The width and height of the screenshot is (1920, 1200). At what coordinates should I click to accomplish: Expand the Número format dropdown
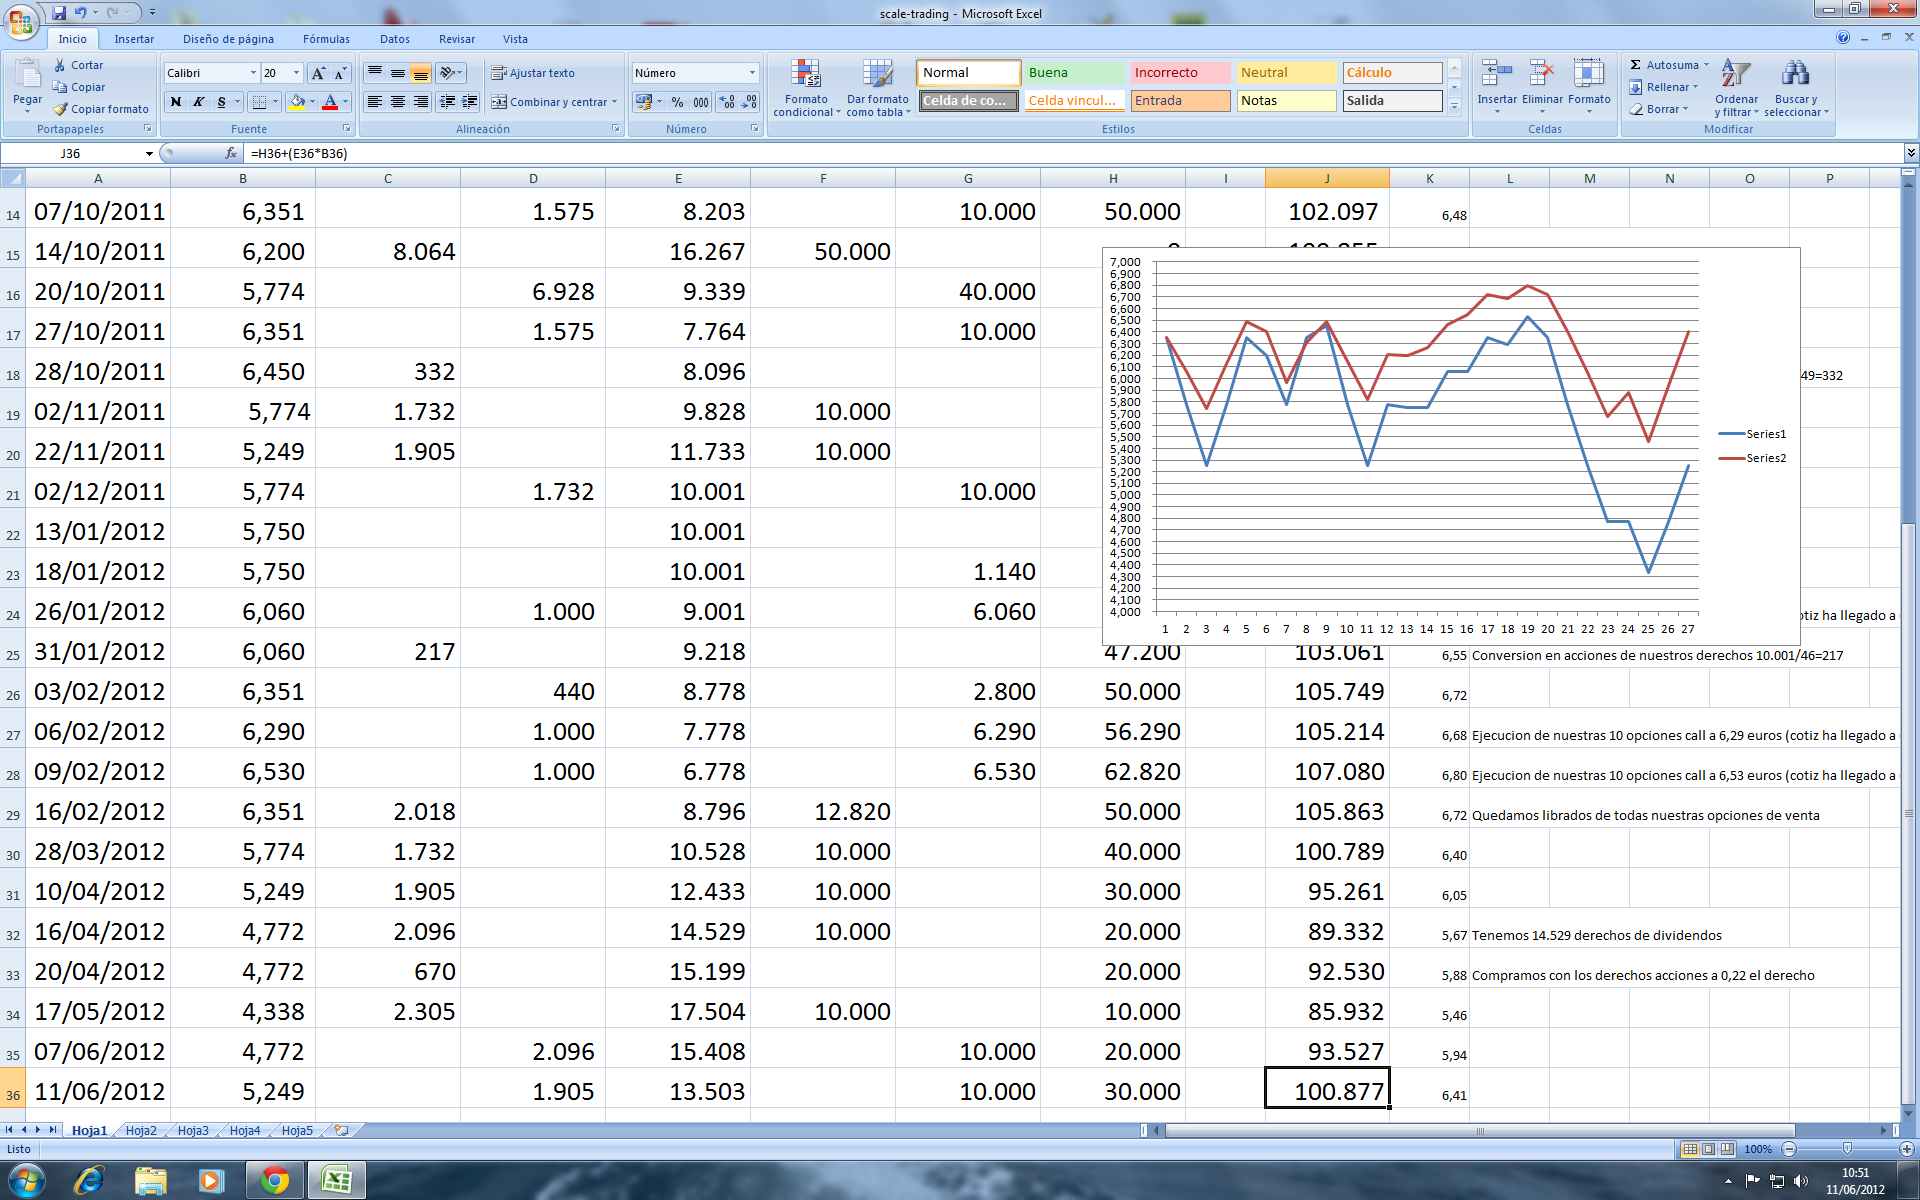[752, 73]
